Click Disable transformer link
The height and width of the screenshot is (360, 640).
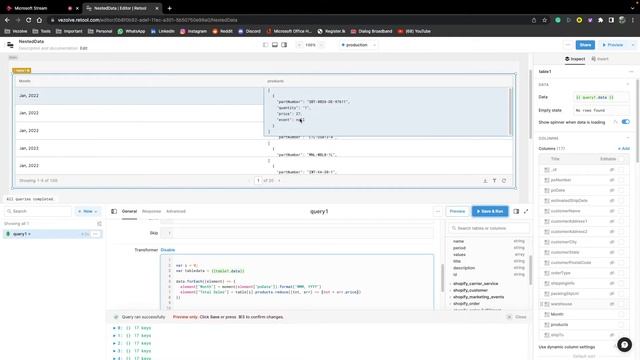pyautogui.click(x=168, y=250)
